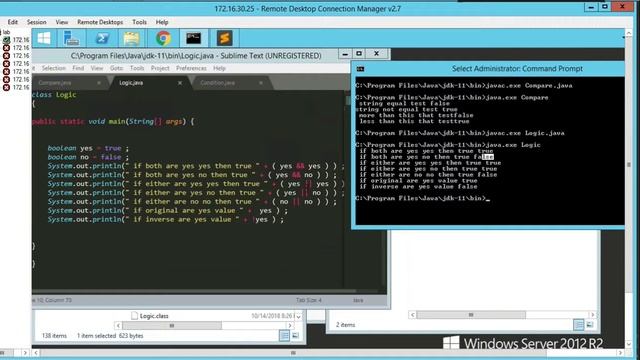This screenshot has height=360, width=640.
Task: Click the Command Prompt cursor line
Action: point(422,198)
